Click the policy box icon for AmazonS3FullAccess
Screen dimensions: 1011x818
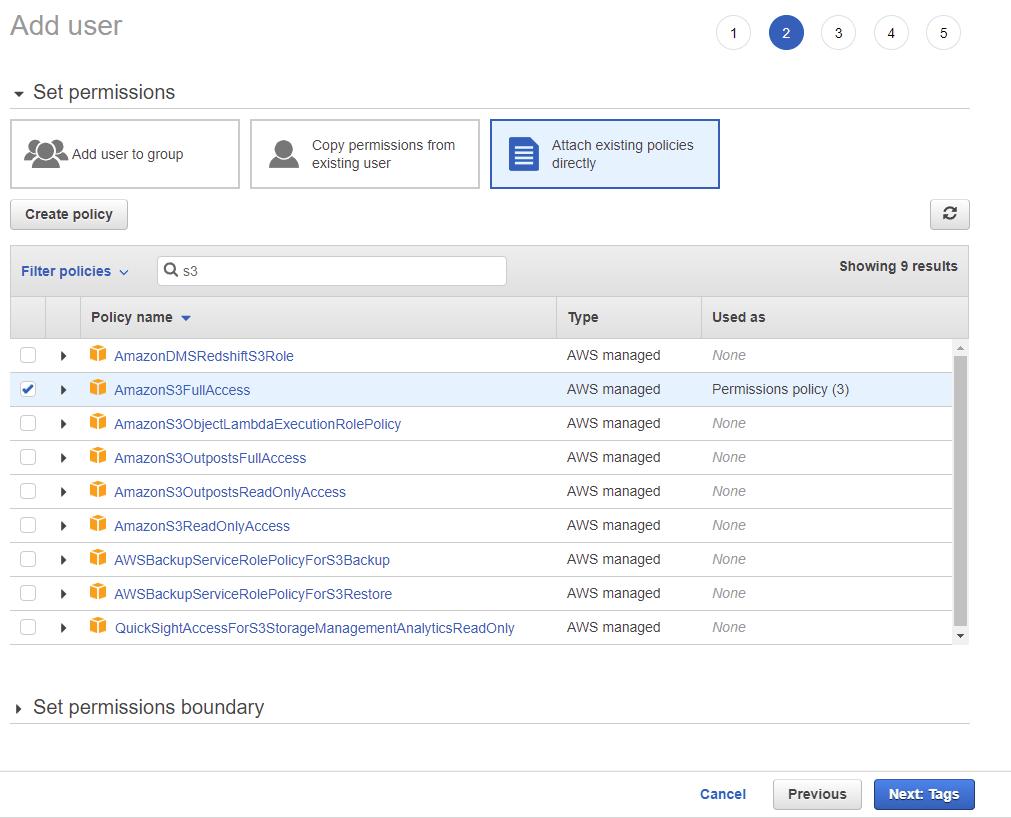[x=98, y=387]
